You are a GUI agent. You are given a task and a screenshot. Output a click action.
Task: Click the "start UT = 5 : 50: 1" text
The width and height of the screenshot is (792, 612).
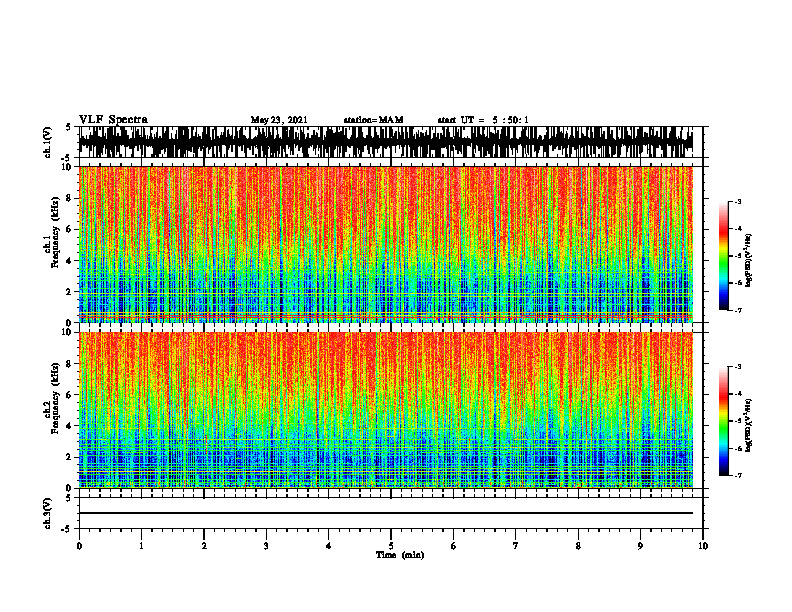coord(483,120)
